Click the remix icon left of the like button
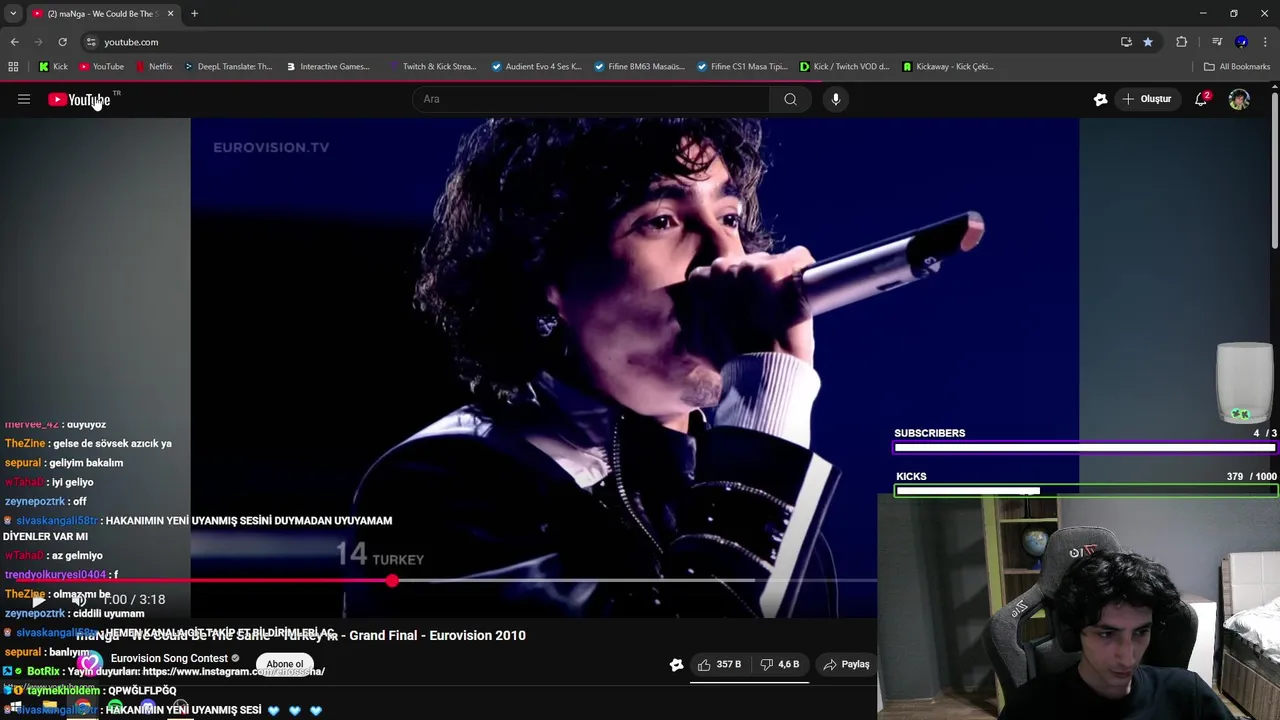Image resolution: width=1280 pixels, height=720 pixels. click(676, 664)
